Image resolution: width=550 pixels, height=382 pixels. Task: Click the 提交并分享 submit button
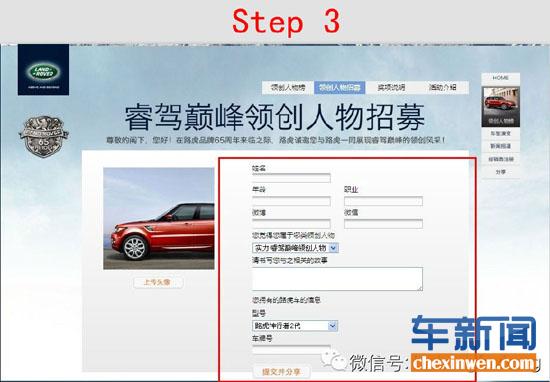281,372
